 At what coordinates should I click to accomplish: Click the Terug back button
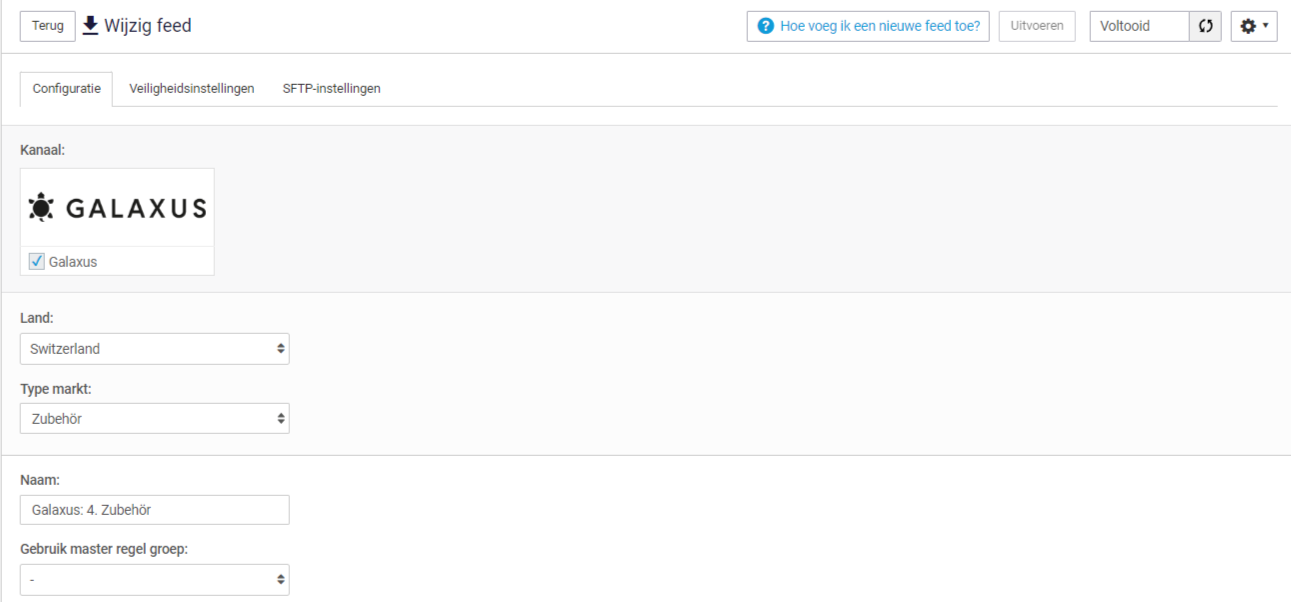tap(48, 26)
